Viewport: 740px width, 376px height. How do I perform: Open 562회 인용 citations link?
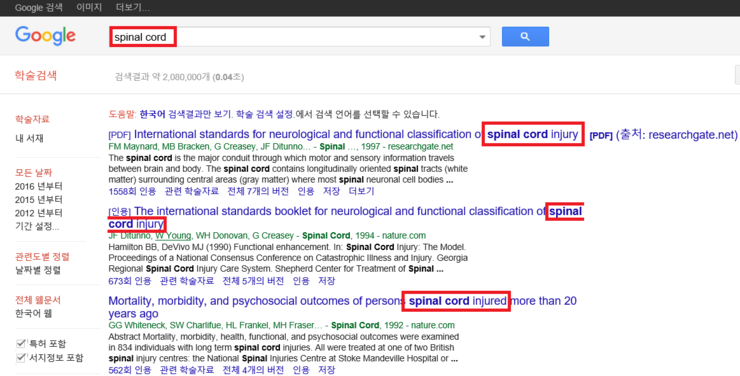tap(130, 370)
